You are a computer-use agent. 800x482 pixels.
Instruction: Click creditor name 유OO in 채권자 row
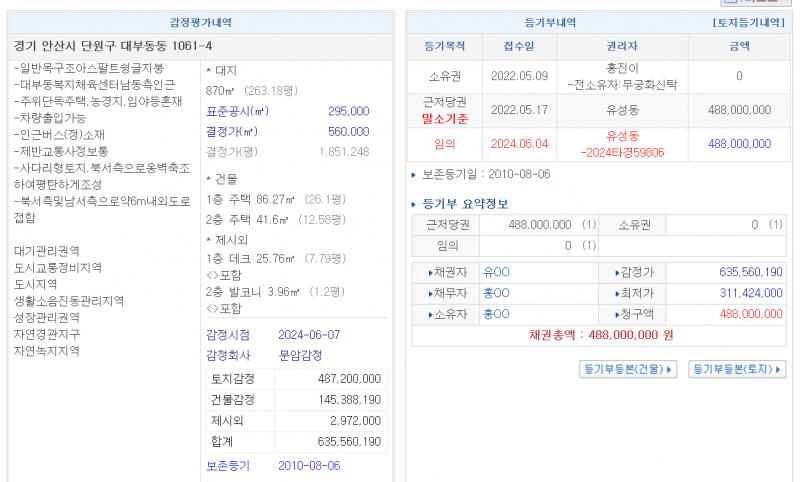(496, 272)
